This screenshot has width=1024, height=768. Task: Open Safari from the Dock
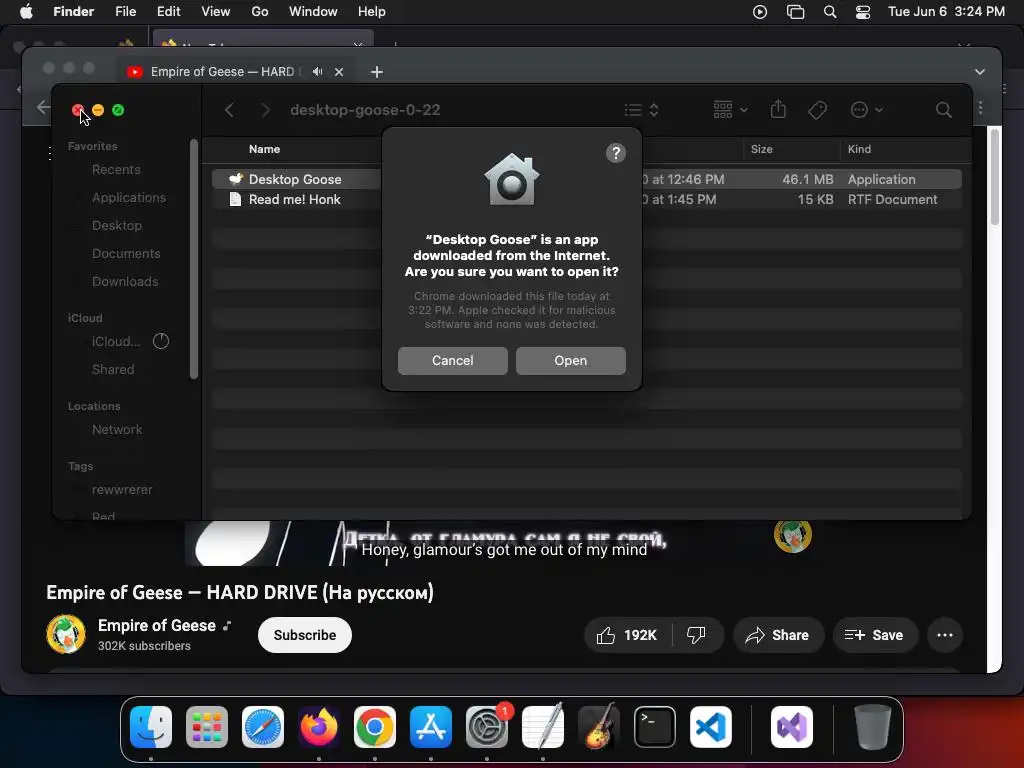(263, 727)
